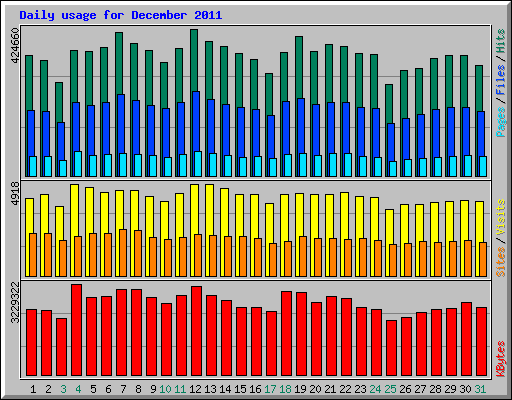512x400 pixels.
Task: Click the green day label 31
Action: click(480, 389)
